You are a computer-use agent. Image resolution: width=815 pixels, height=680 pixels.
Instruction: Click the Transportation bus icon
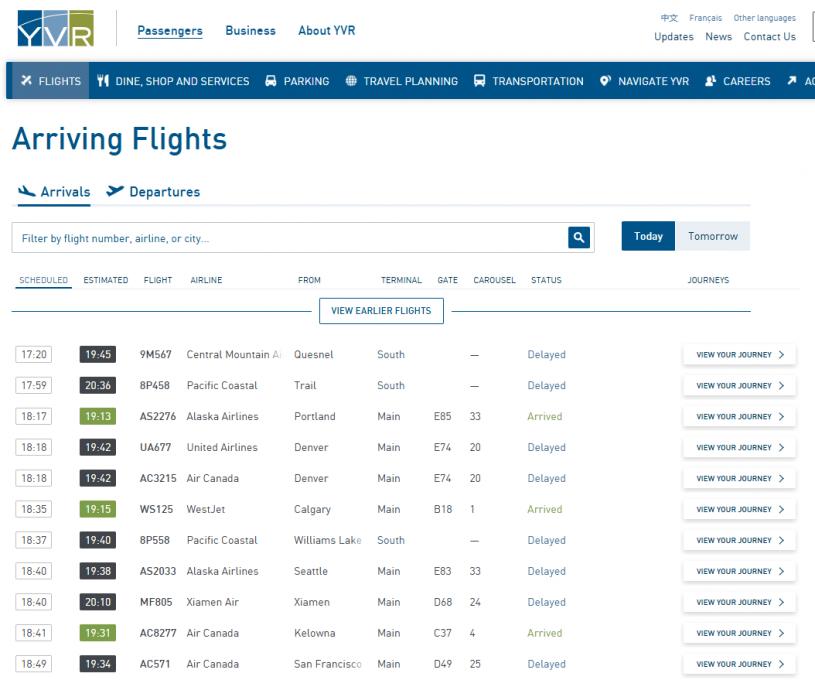point(479,81)
